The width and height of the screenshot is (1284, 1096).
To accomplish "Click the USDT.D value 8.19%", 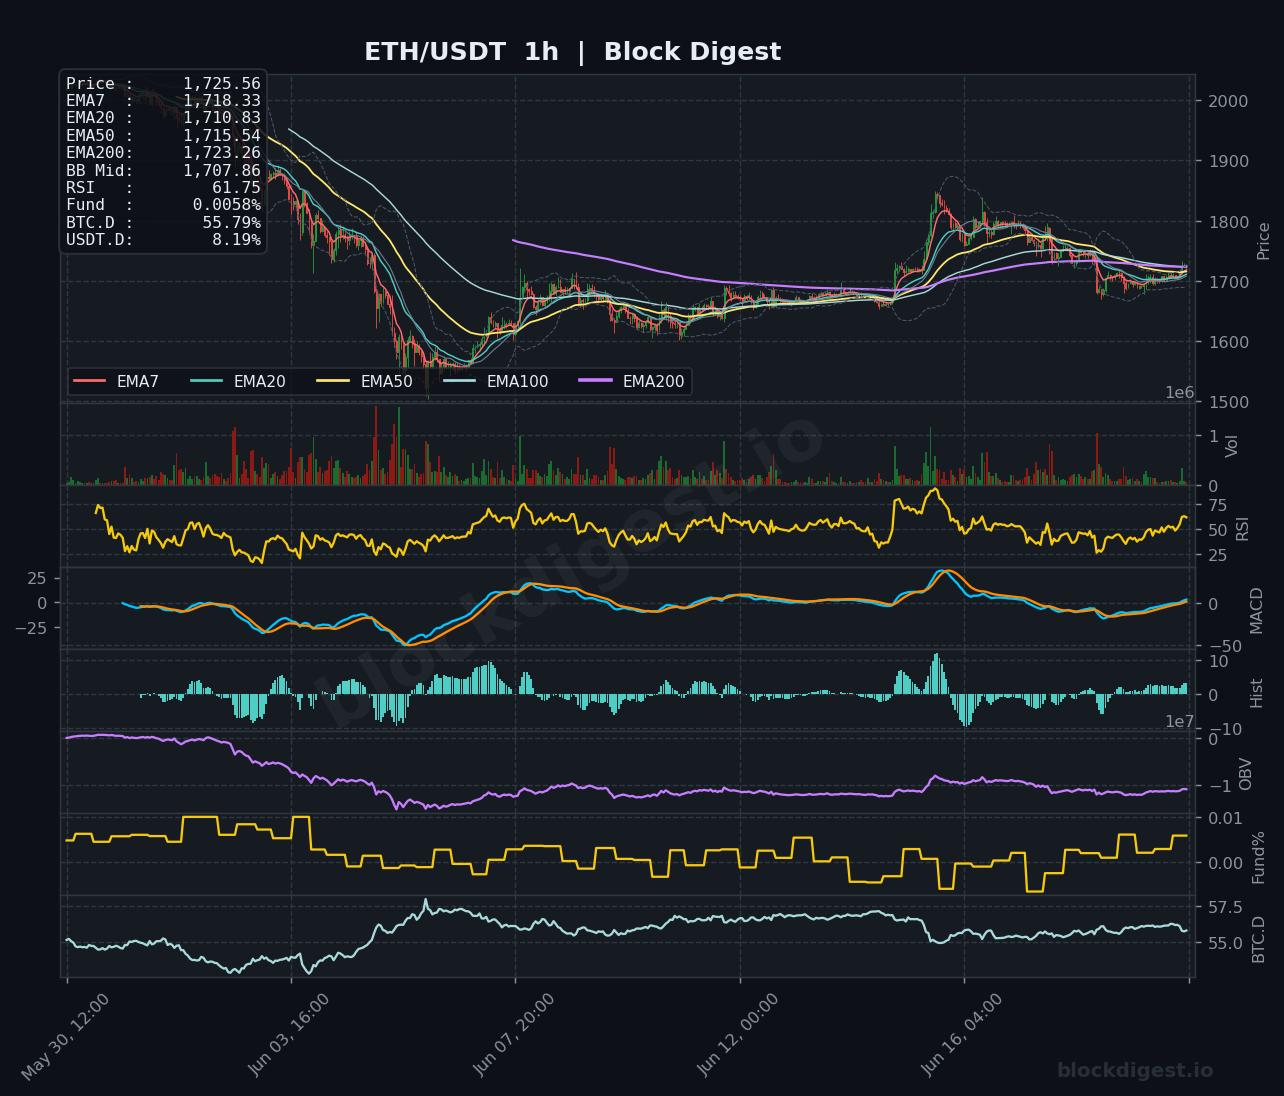I will (236, 240).
